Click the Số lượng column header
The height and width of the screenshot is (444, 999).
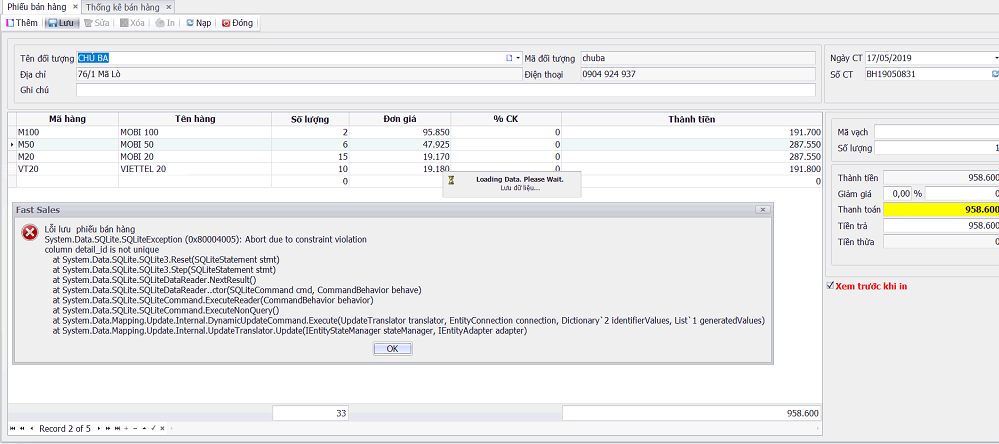click(x=310, y=119)
